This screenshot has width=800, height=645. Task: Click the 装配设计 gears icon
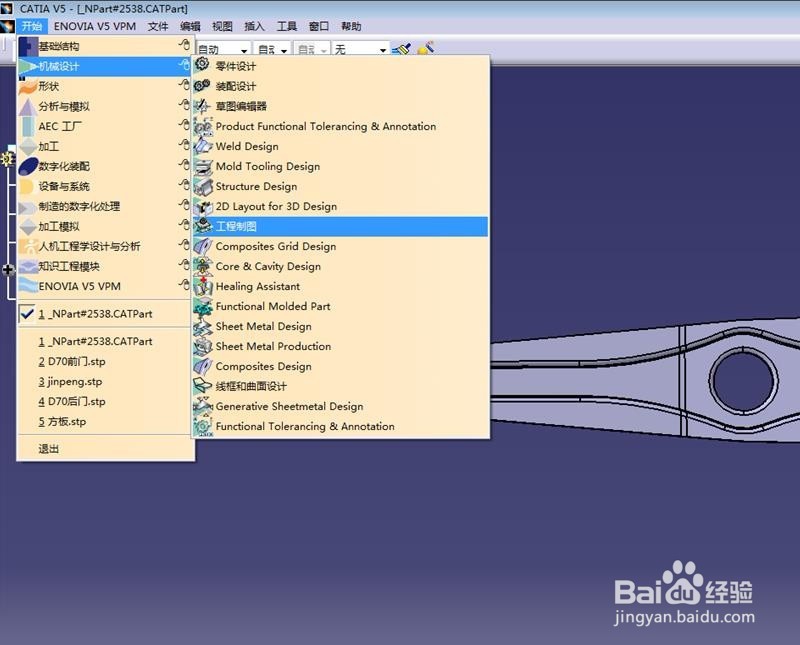click(x=203, y=85)
